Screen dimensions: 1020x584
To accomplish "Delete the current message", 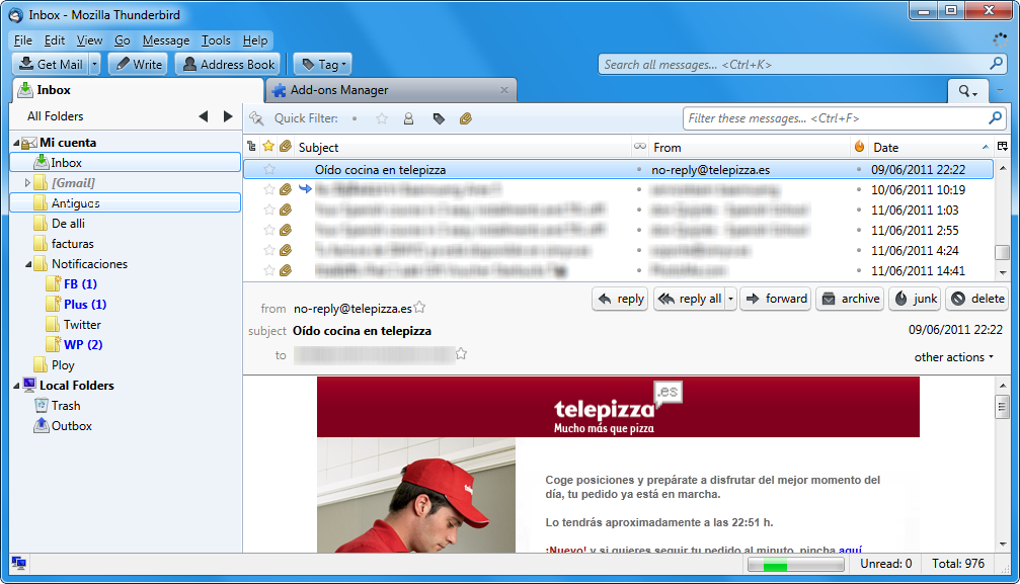I will click(976, 299).
